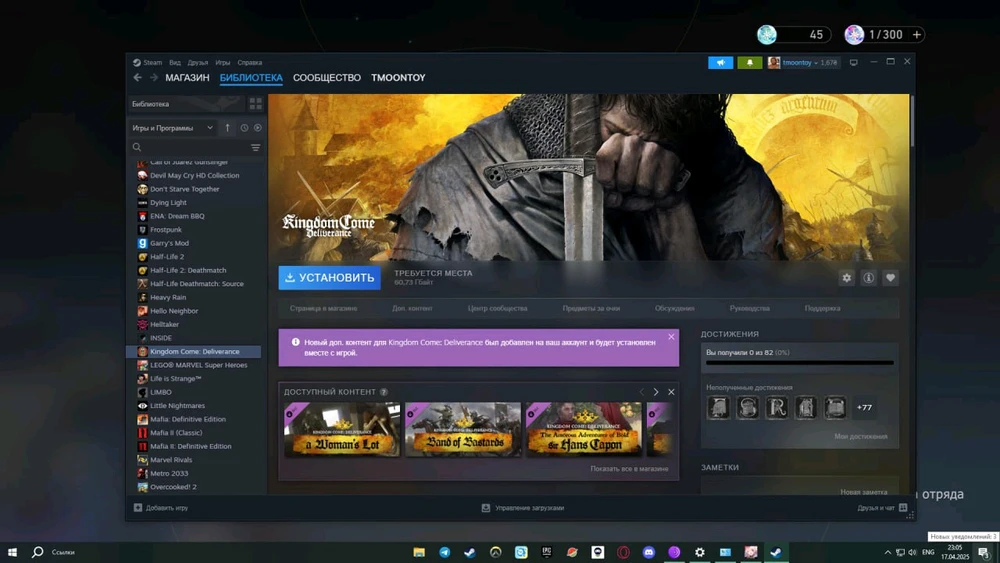This screenshot has height=563, width=1000.
Task: Expand the Игры и Программы dropdown
Action: (x=172, y=128)
